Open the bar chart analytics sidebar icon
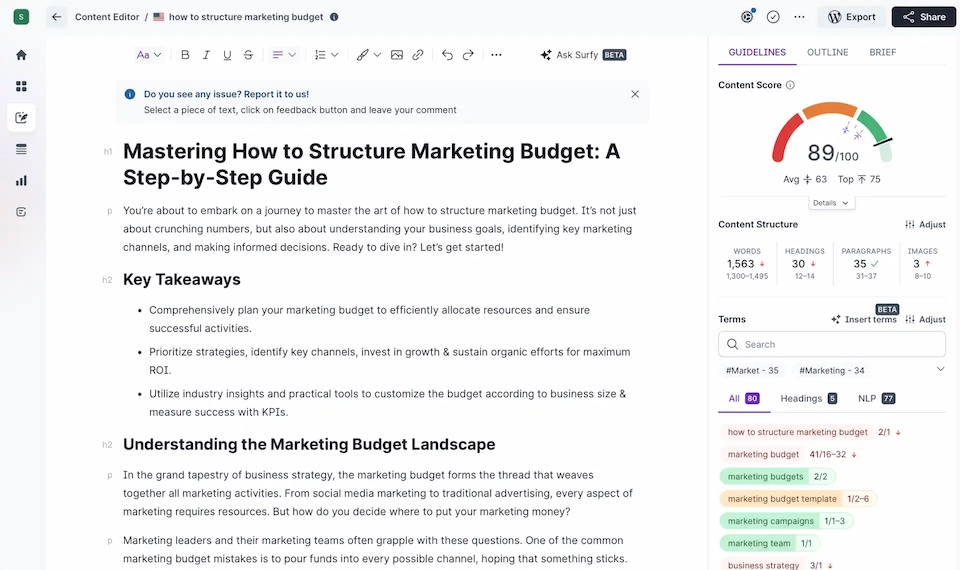This screenshot has height=570, width=960. tap(21, 181)
